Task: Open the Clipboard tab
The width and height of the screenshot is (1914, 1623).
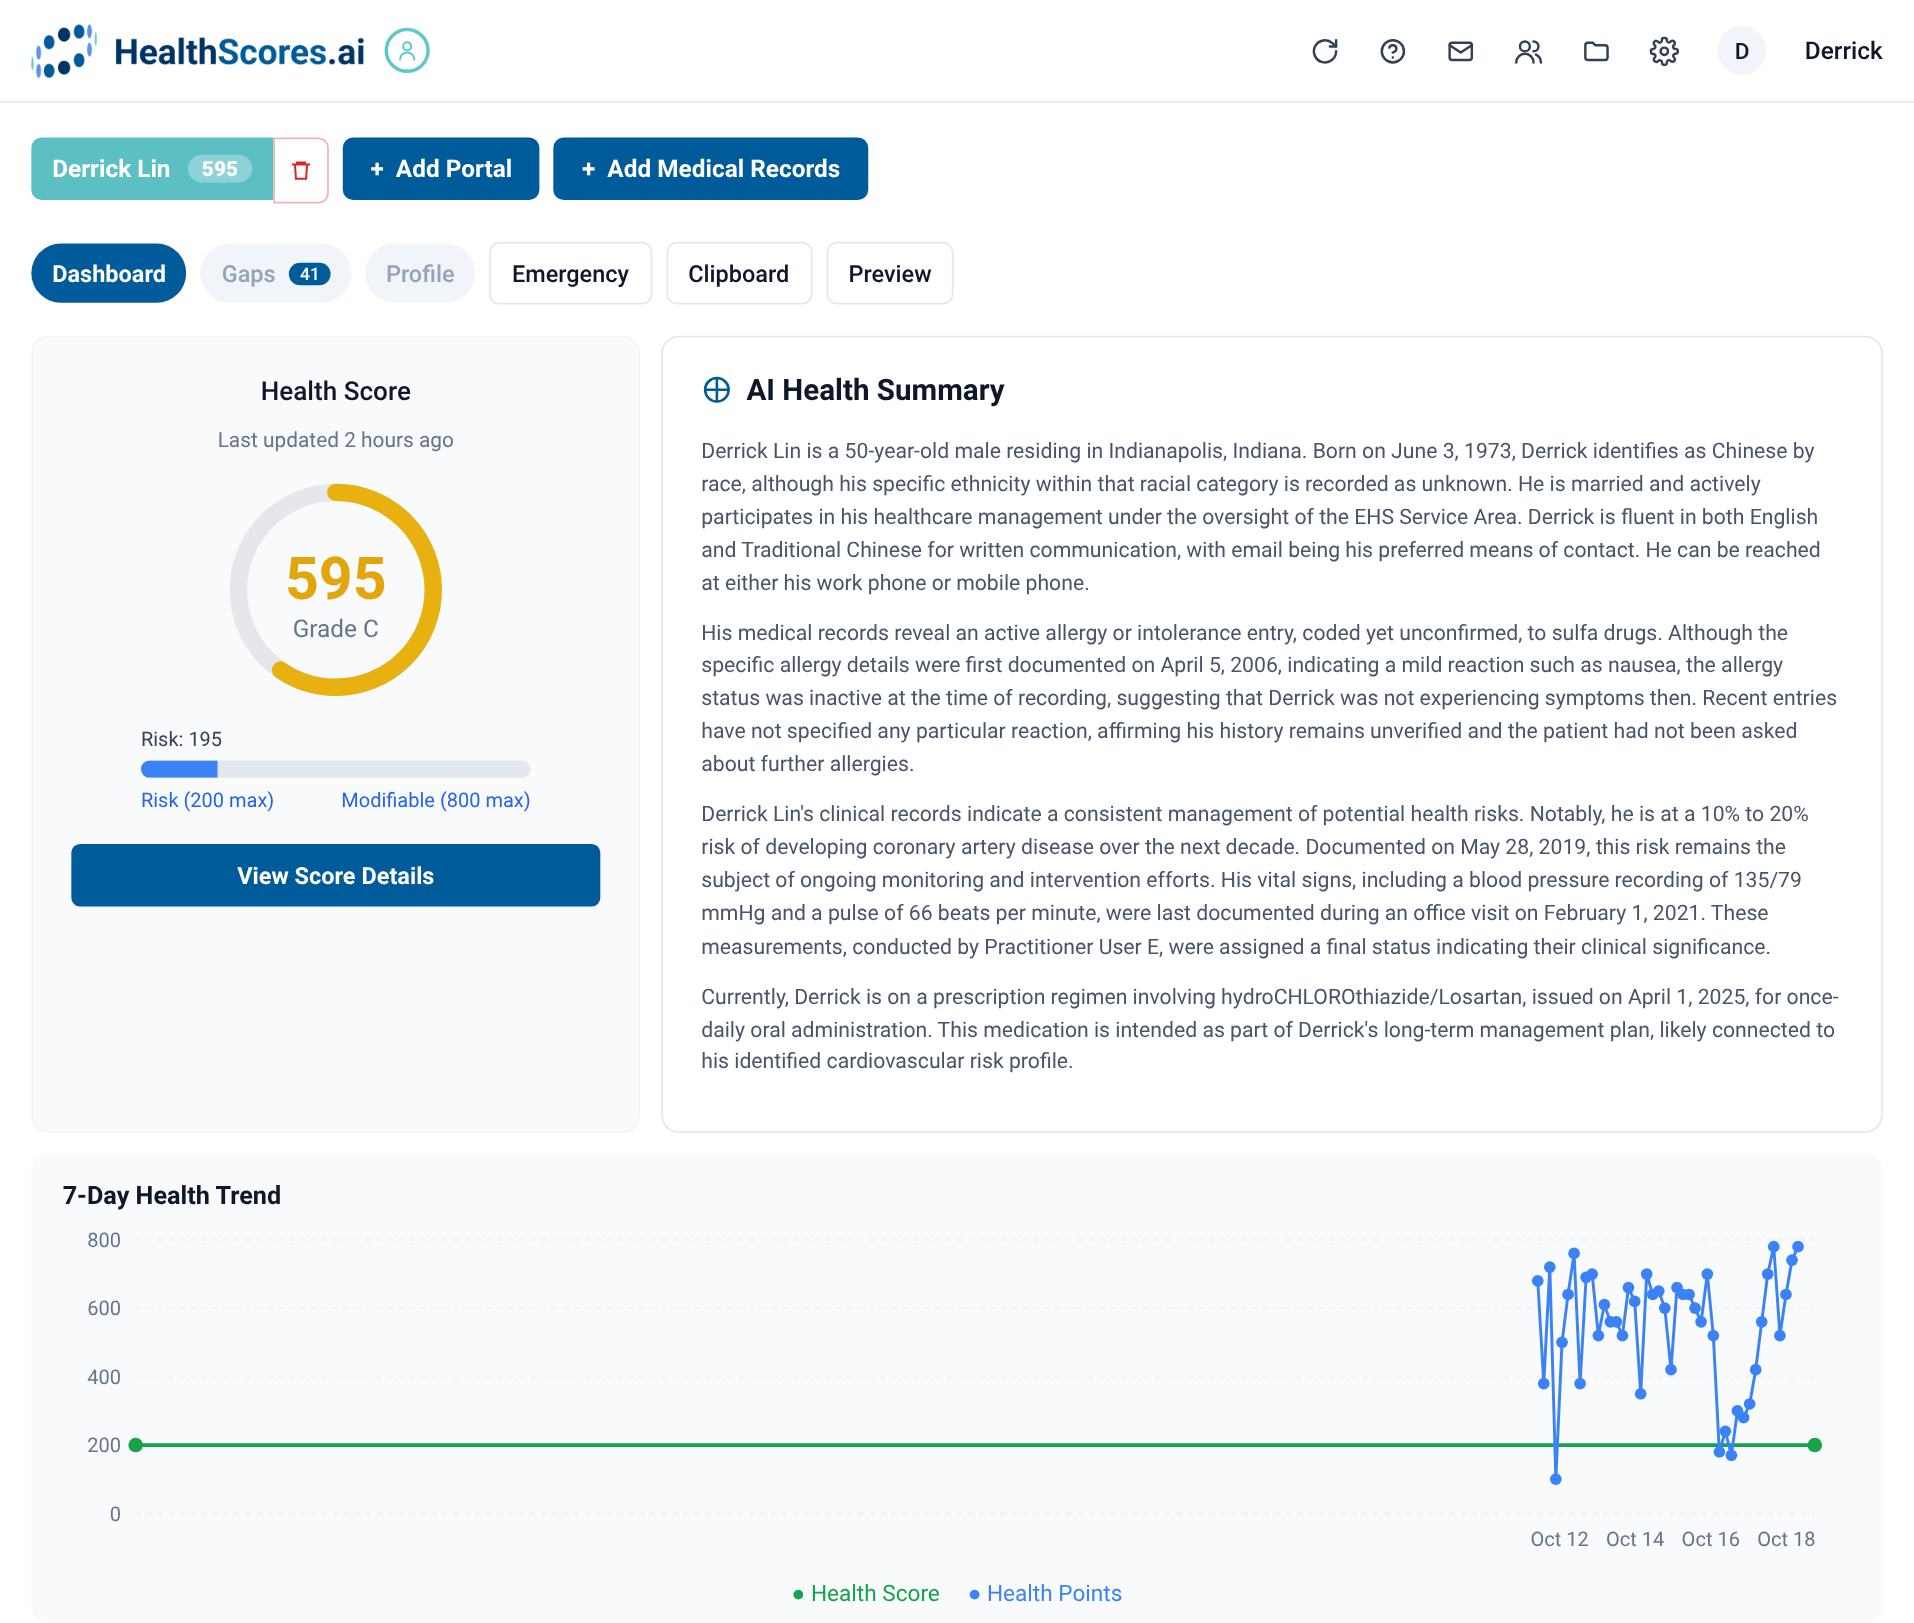Action: coord(739,274)
